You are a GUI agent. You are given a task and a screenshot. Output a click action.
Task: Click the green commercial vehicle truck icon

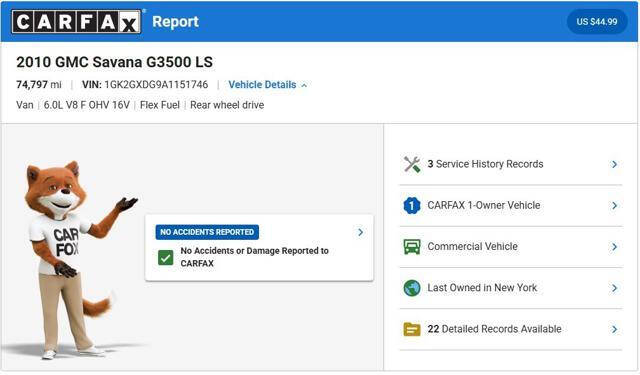[x=412, y=246]
